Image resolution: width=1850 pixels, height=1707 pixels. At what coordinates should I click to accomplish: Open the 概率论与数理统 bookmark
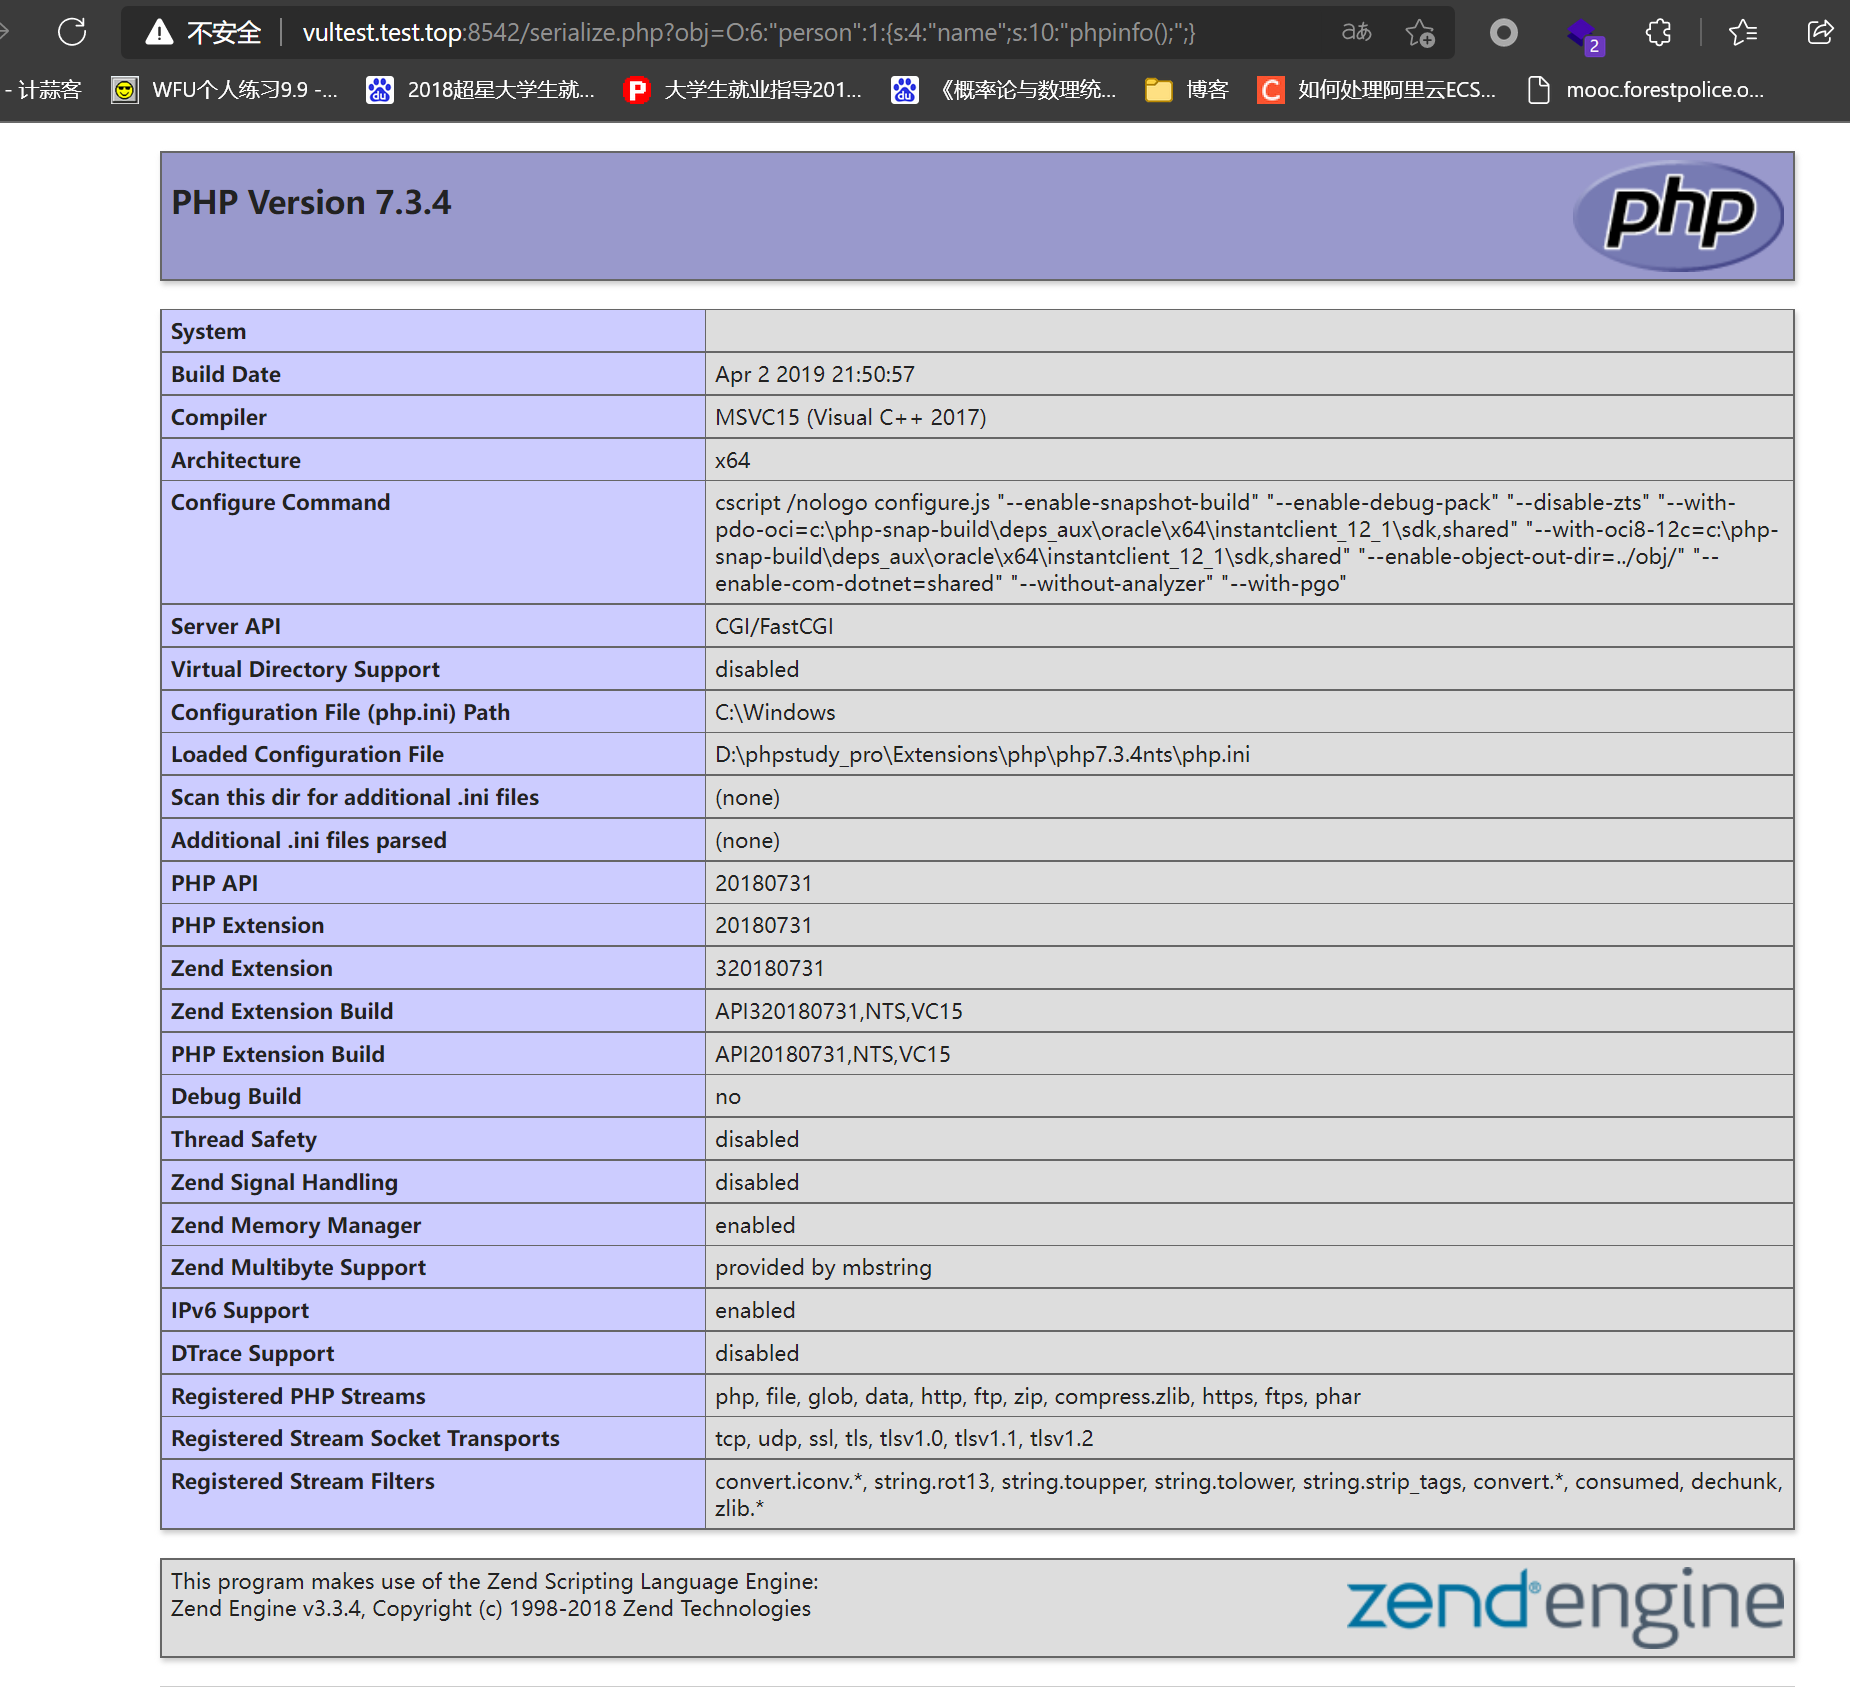point(1010,89)
